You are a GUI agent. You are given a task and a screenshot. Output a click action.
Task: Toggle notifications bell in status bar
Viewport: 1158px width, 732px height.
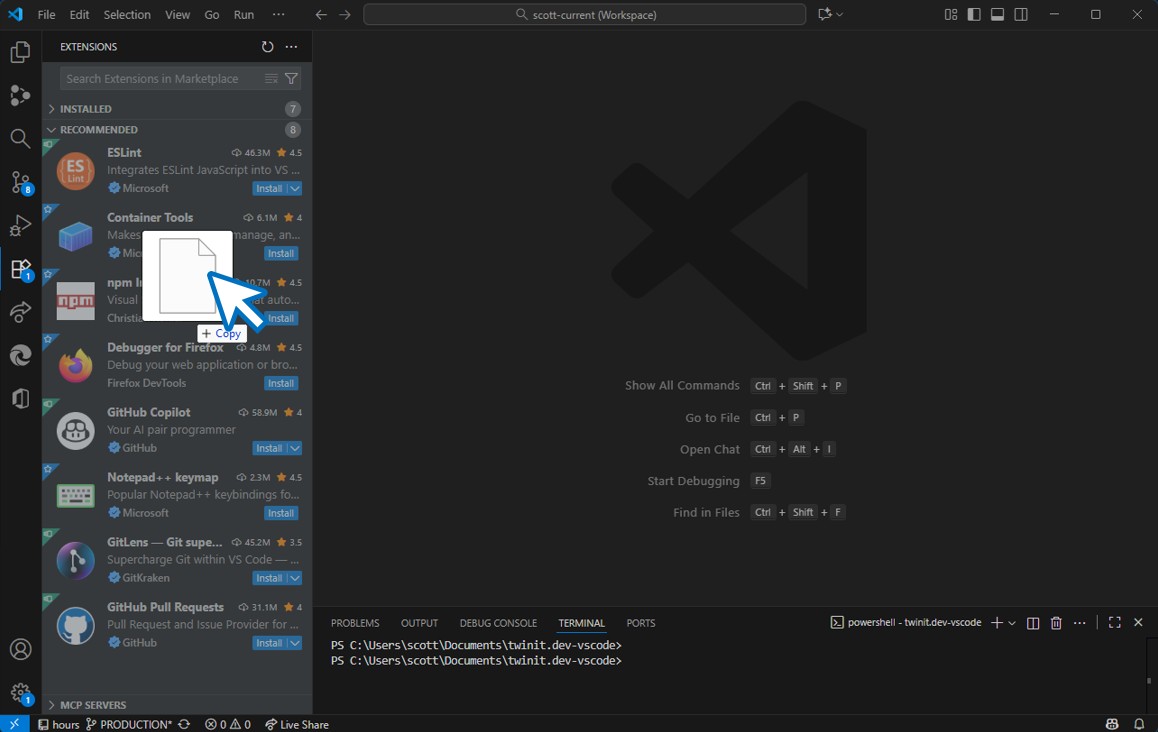(x=1139, y=723)
